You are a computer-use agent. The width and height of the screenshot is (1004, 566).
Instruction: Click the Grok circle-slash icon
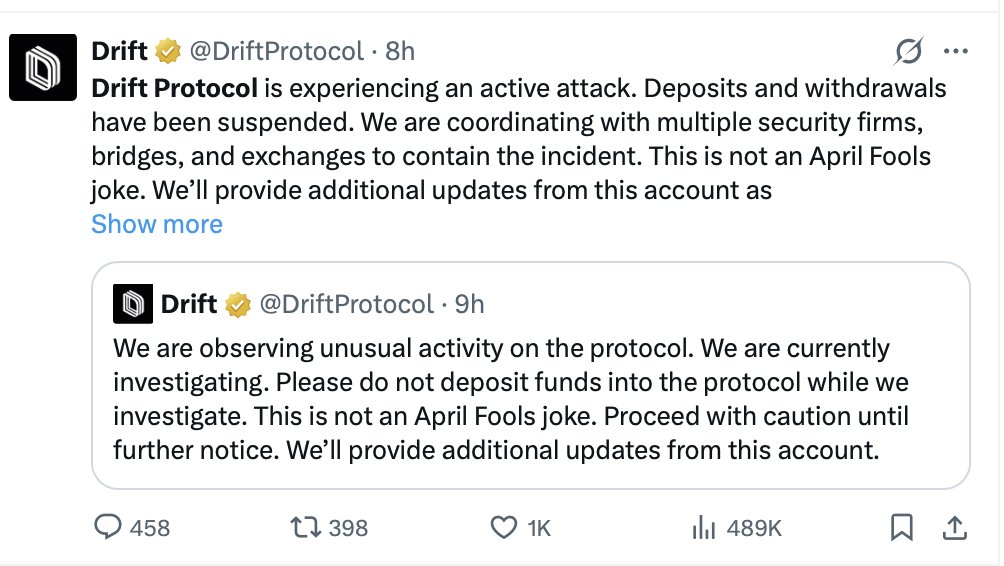click(x=910, y=50)
